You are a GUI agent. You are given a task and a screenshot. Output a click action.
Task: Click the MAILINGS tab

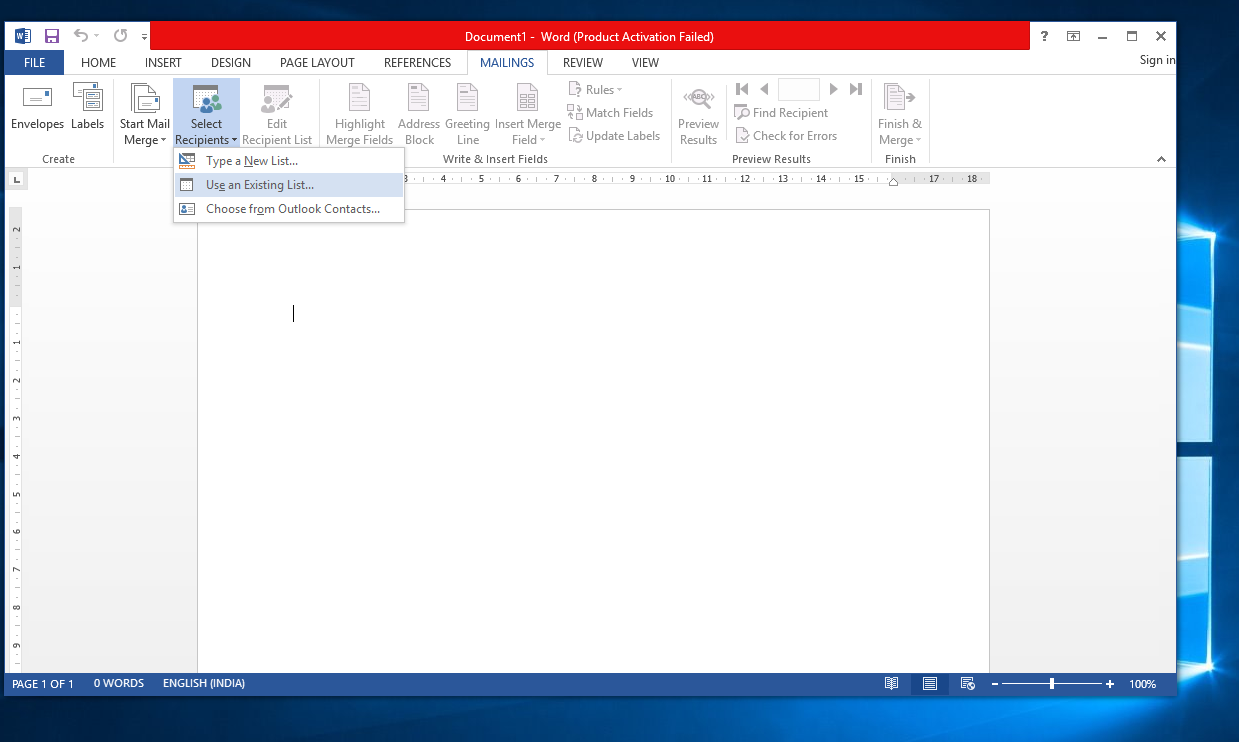pyautogui.click(x=507, y=62)
